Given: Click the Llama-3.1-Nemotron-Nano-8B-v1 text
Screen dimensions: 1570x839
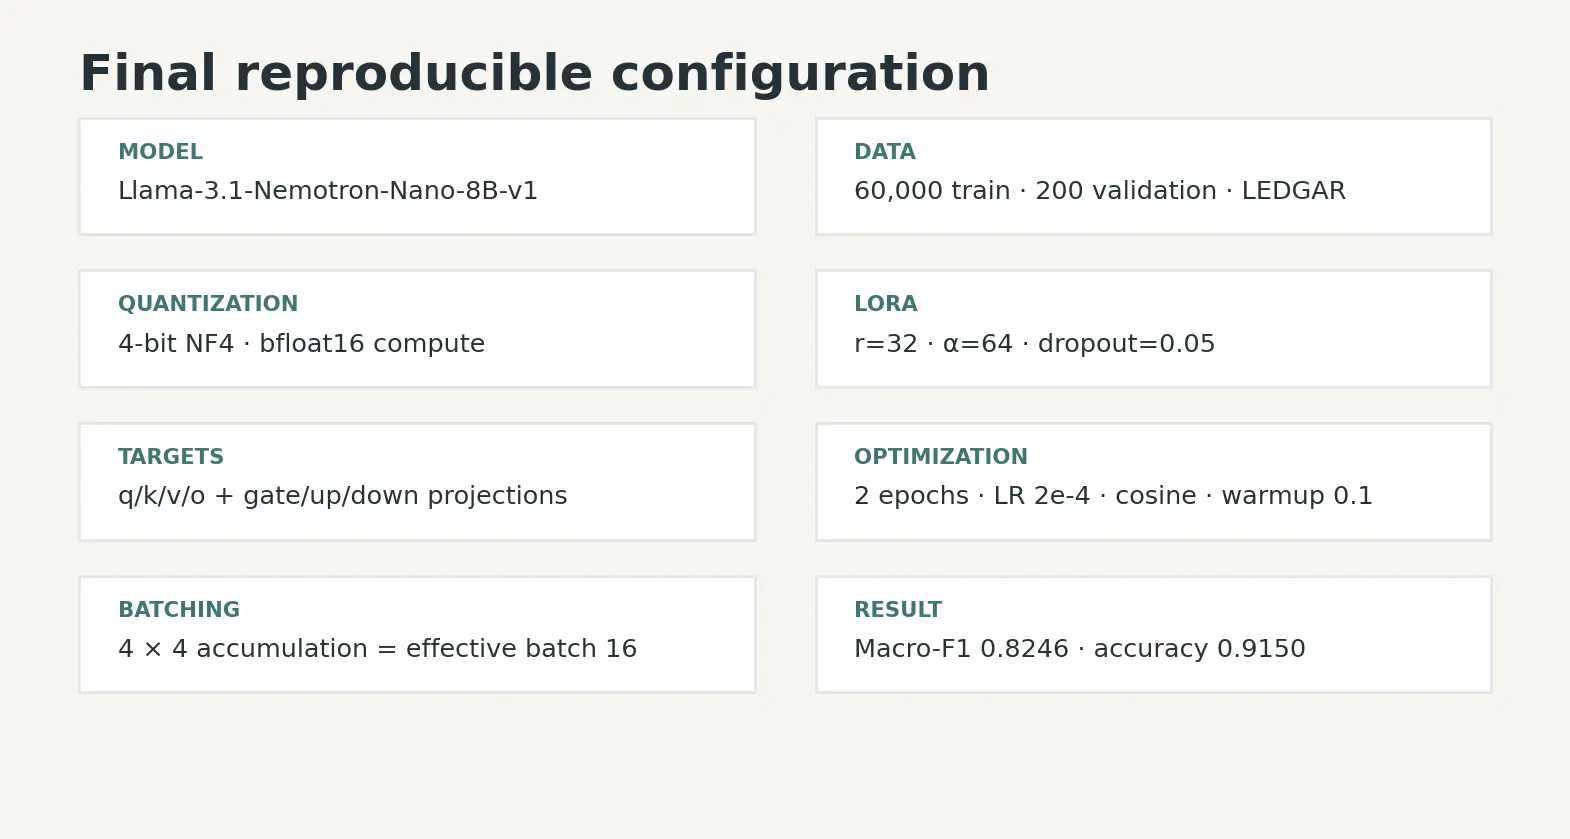Looking at the screenshot, I should tap(328, 191).
